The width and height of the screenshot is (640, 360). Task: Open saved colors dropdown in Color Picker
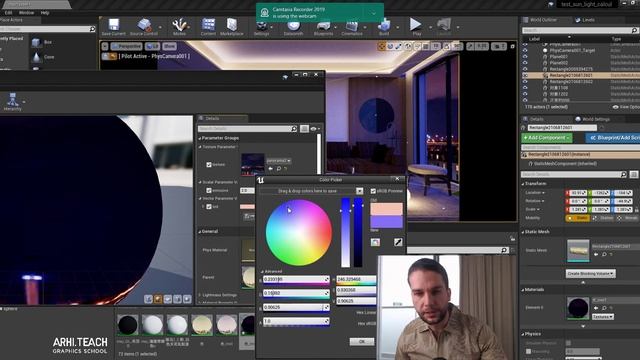pyautogui.click(x=359, y=191)
